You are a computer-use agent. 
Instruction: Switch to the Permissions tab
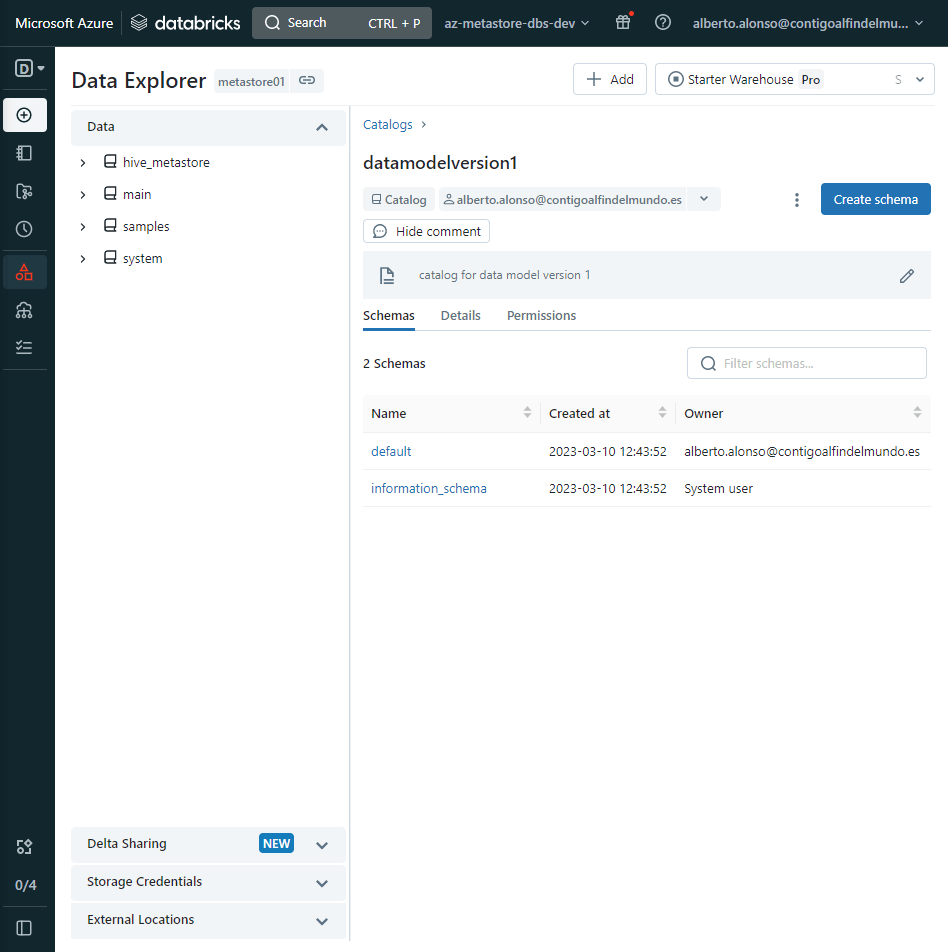point(541,315)
